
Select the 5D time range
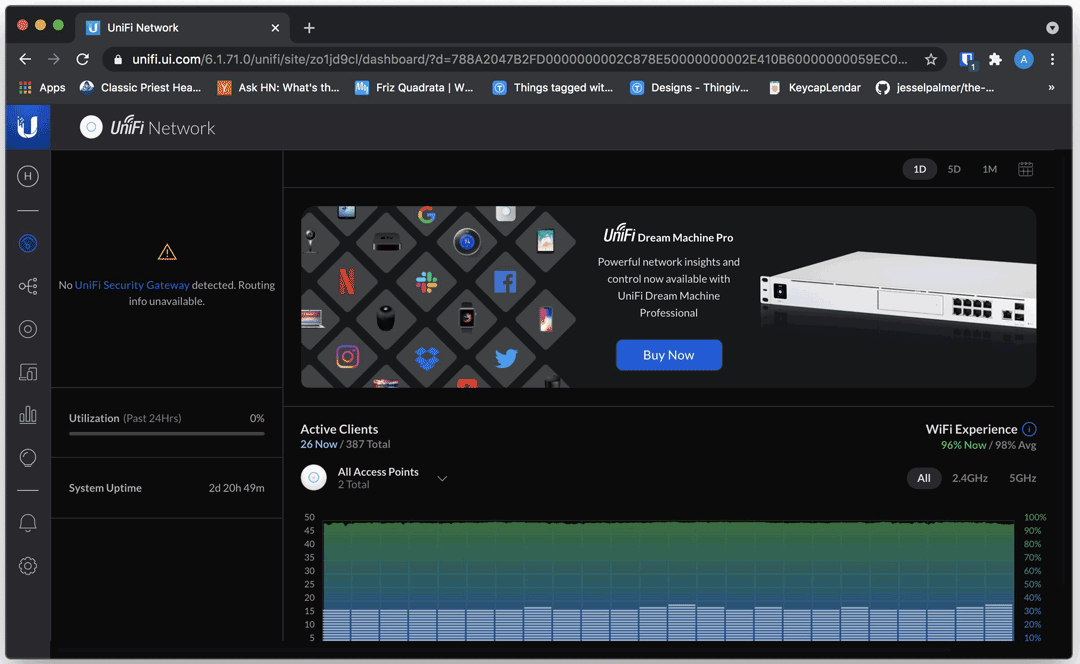pyautogui.click(x=954, y=169)
